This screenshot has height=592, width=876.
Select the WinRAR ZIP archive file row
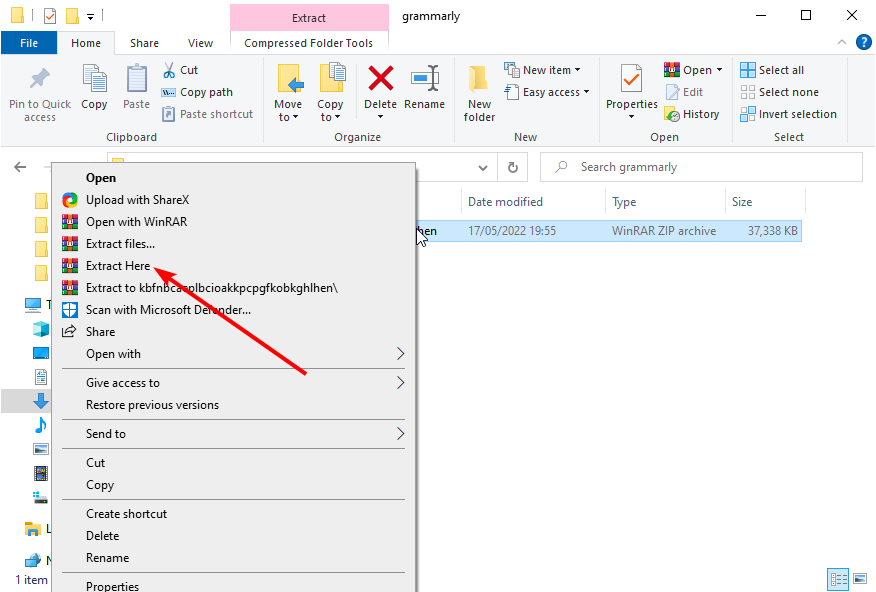click(609, 231)
